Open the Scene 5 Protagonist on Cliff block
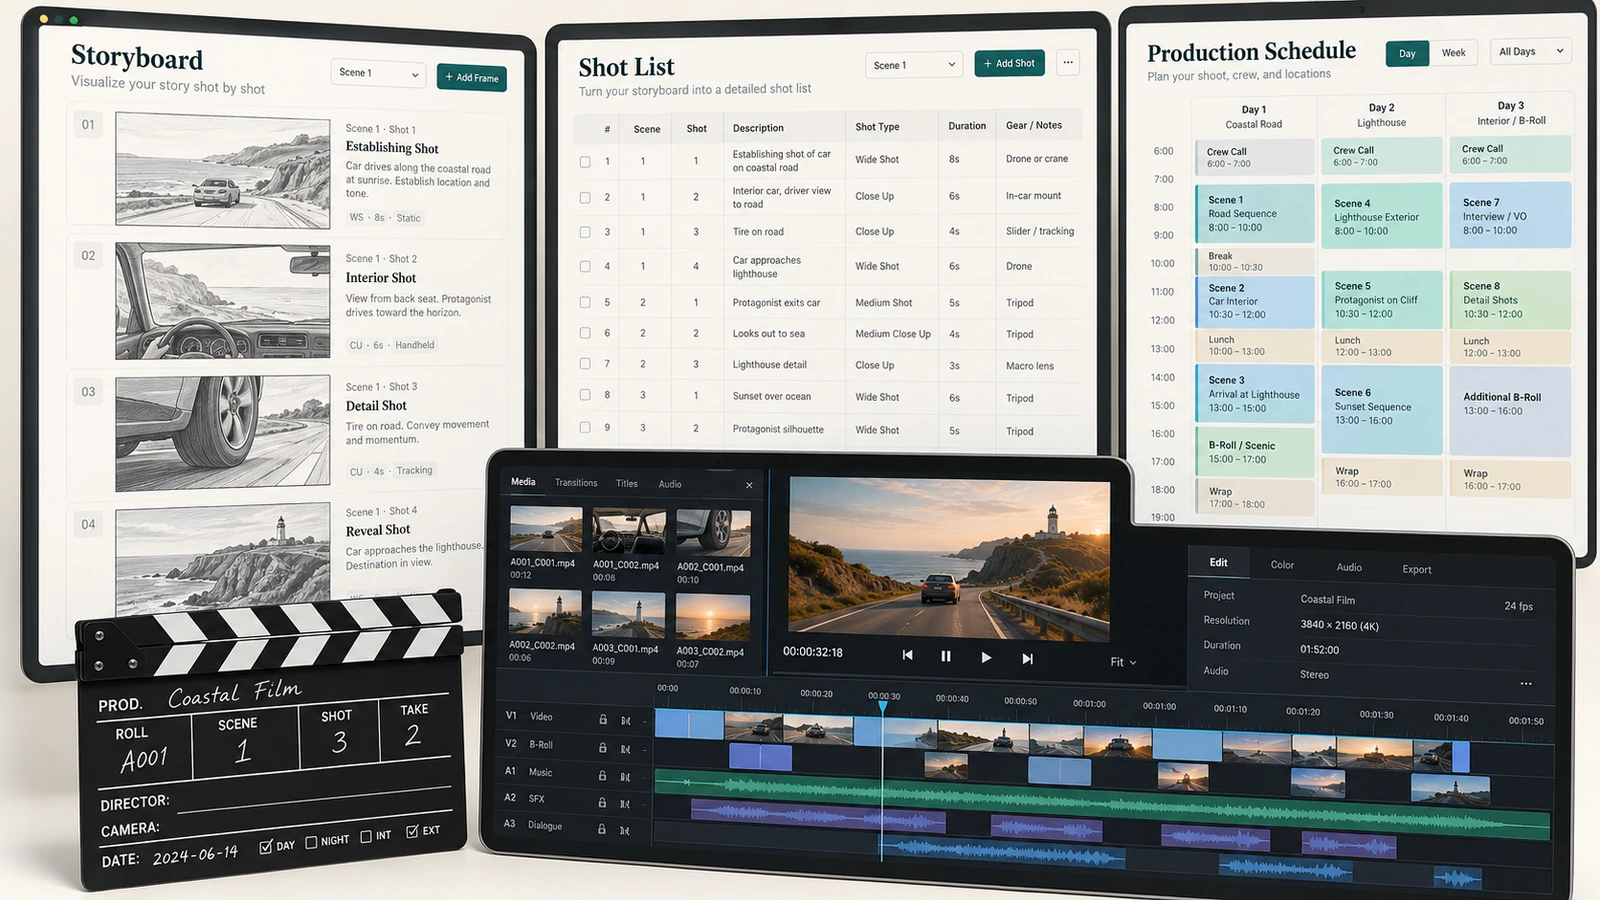This screenshot has height=900, width=1600. 1382,299
